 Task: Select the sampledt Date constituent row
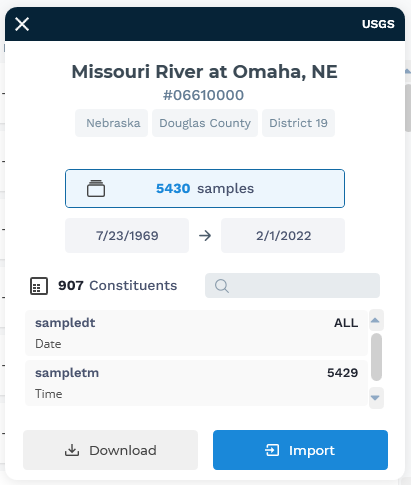(196, 333)
